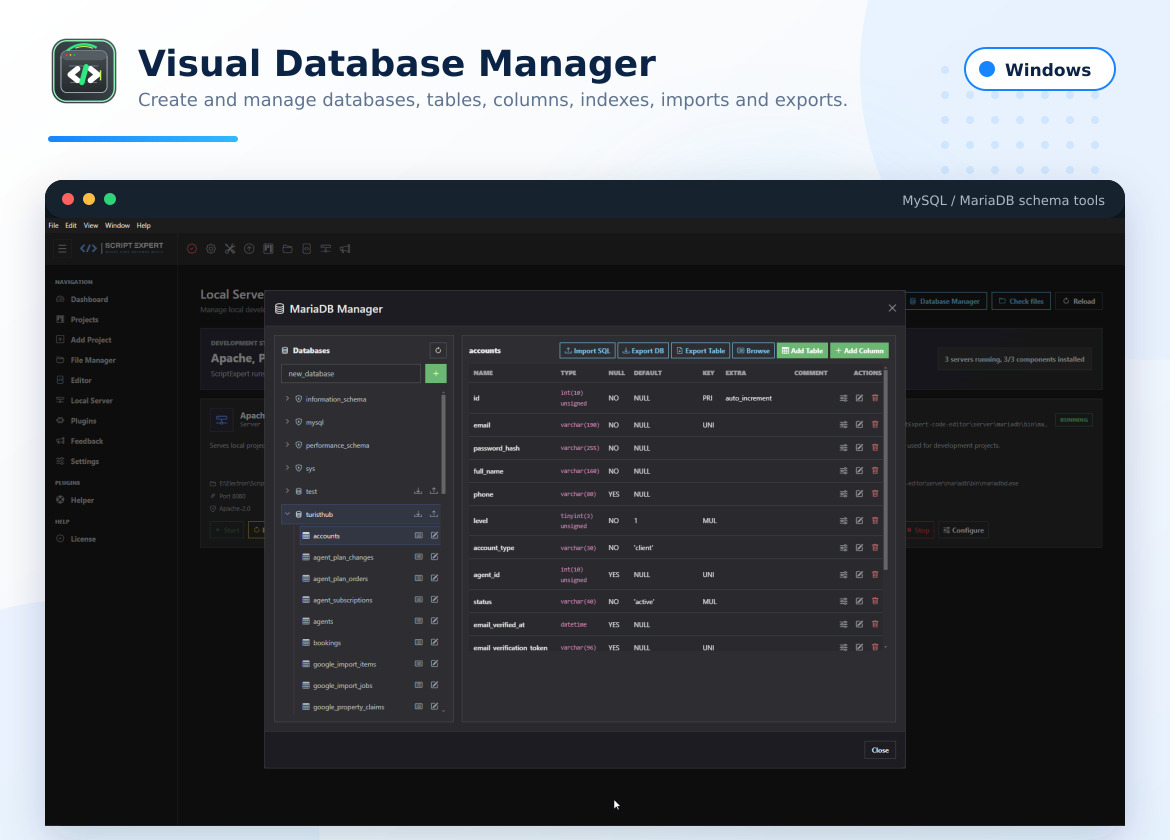Viewport: 1170px width, 840px height.
Task: Refresh the Databases list
Action: tap(438, 350)
